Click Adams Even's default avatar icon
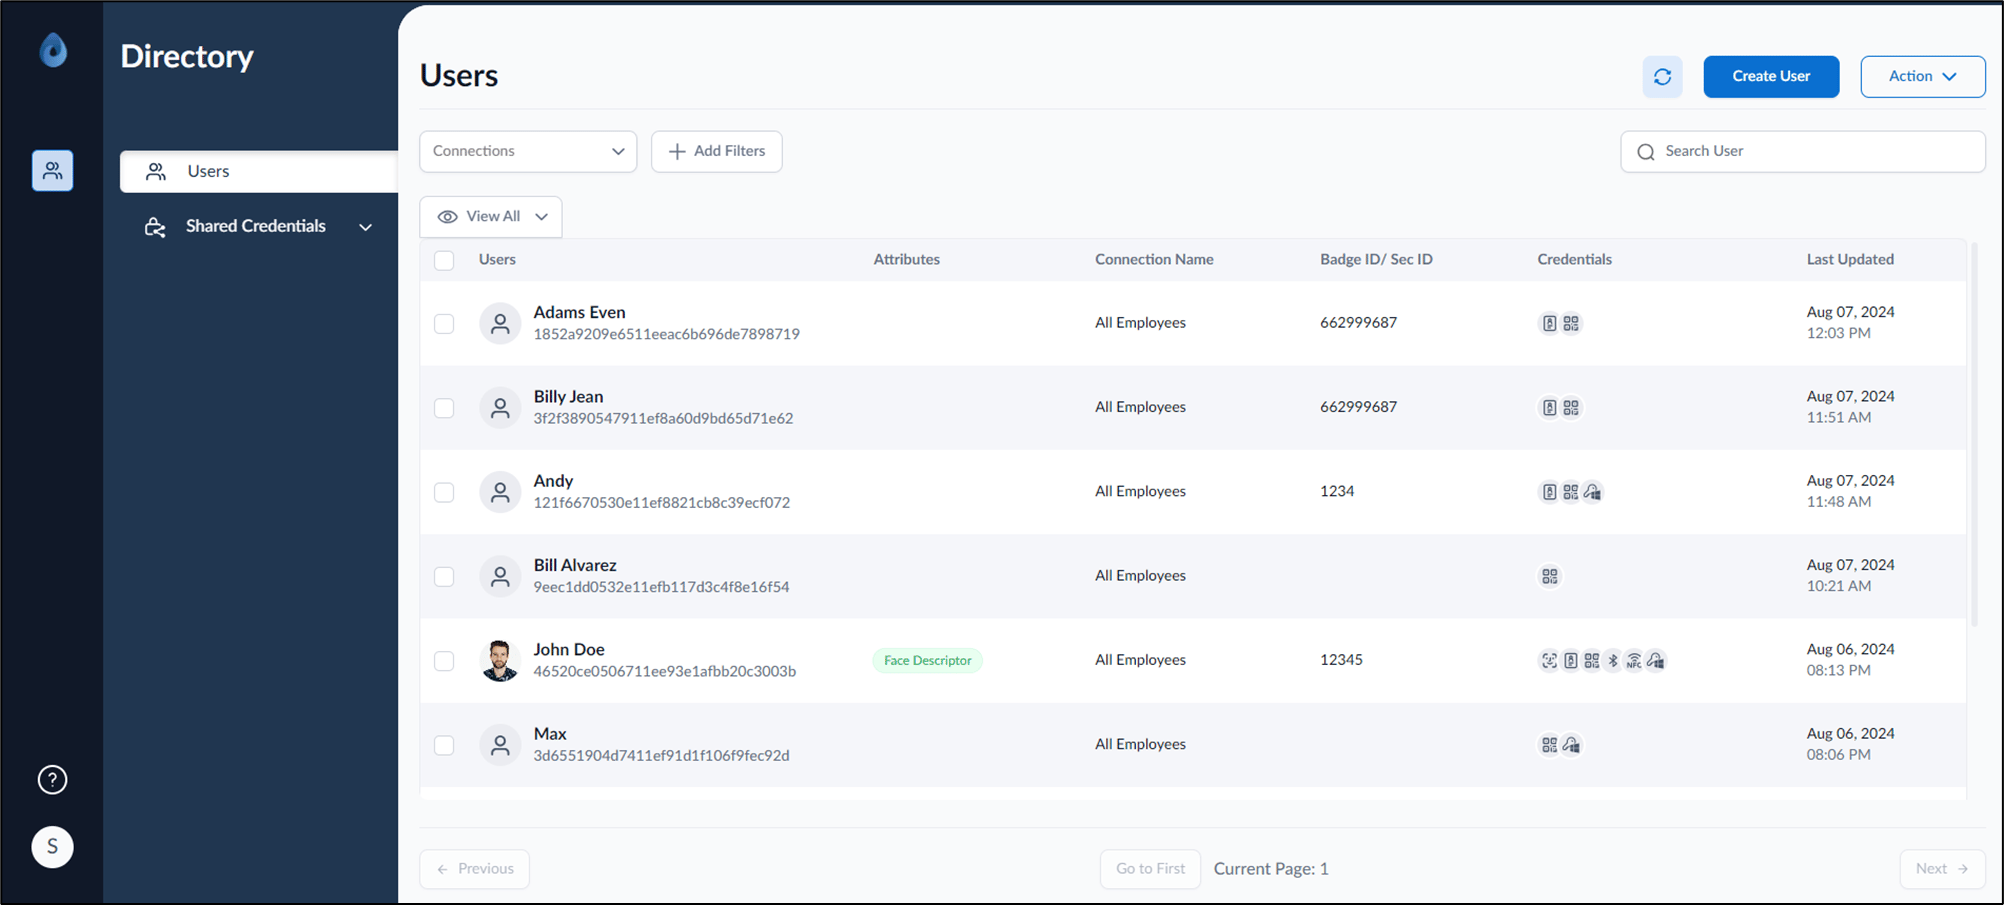Image resolution: width=2004 pixels, height=905 pixels. 500,324
